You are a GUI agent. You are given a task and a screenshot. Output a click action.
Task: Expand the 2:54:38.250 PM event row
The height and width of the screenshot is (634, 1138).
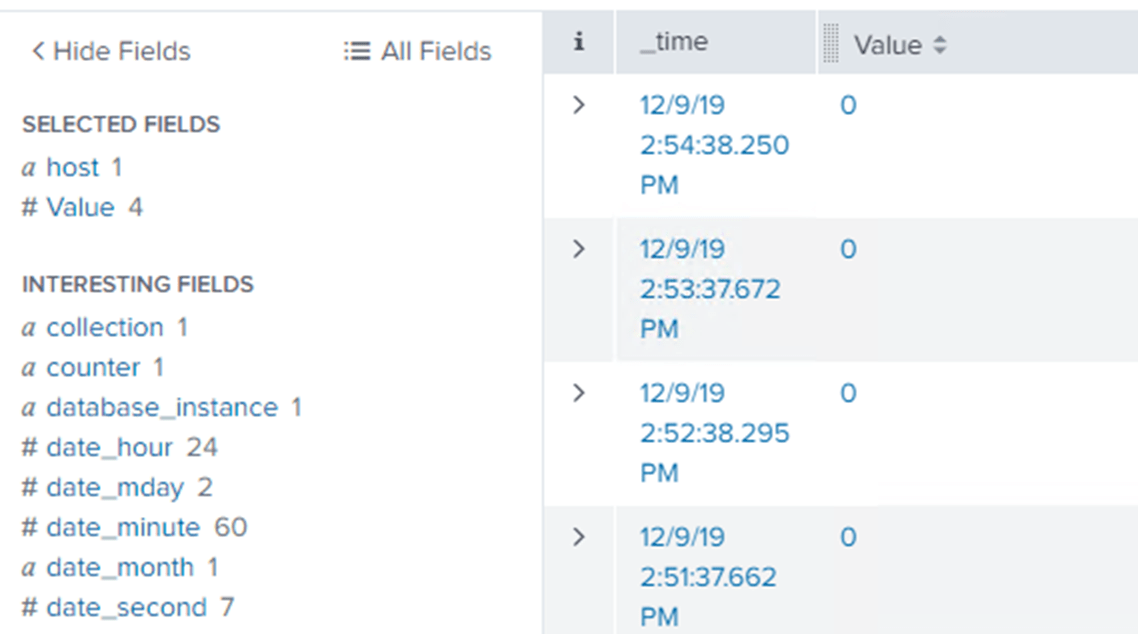[578, 105]
